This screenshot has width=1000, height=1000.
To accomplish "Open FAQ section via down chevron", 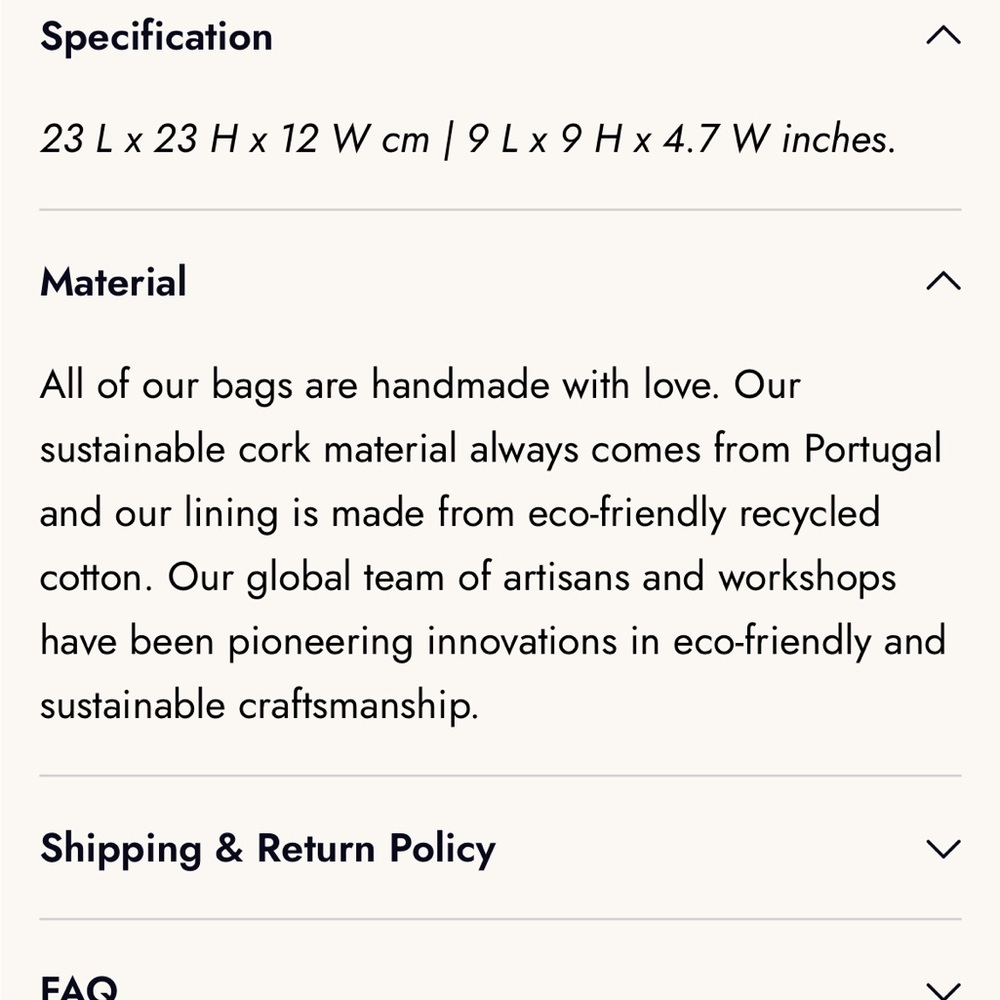I will click(943, 990).
